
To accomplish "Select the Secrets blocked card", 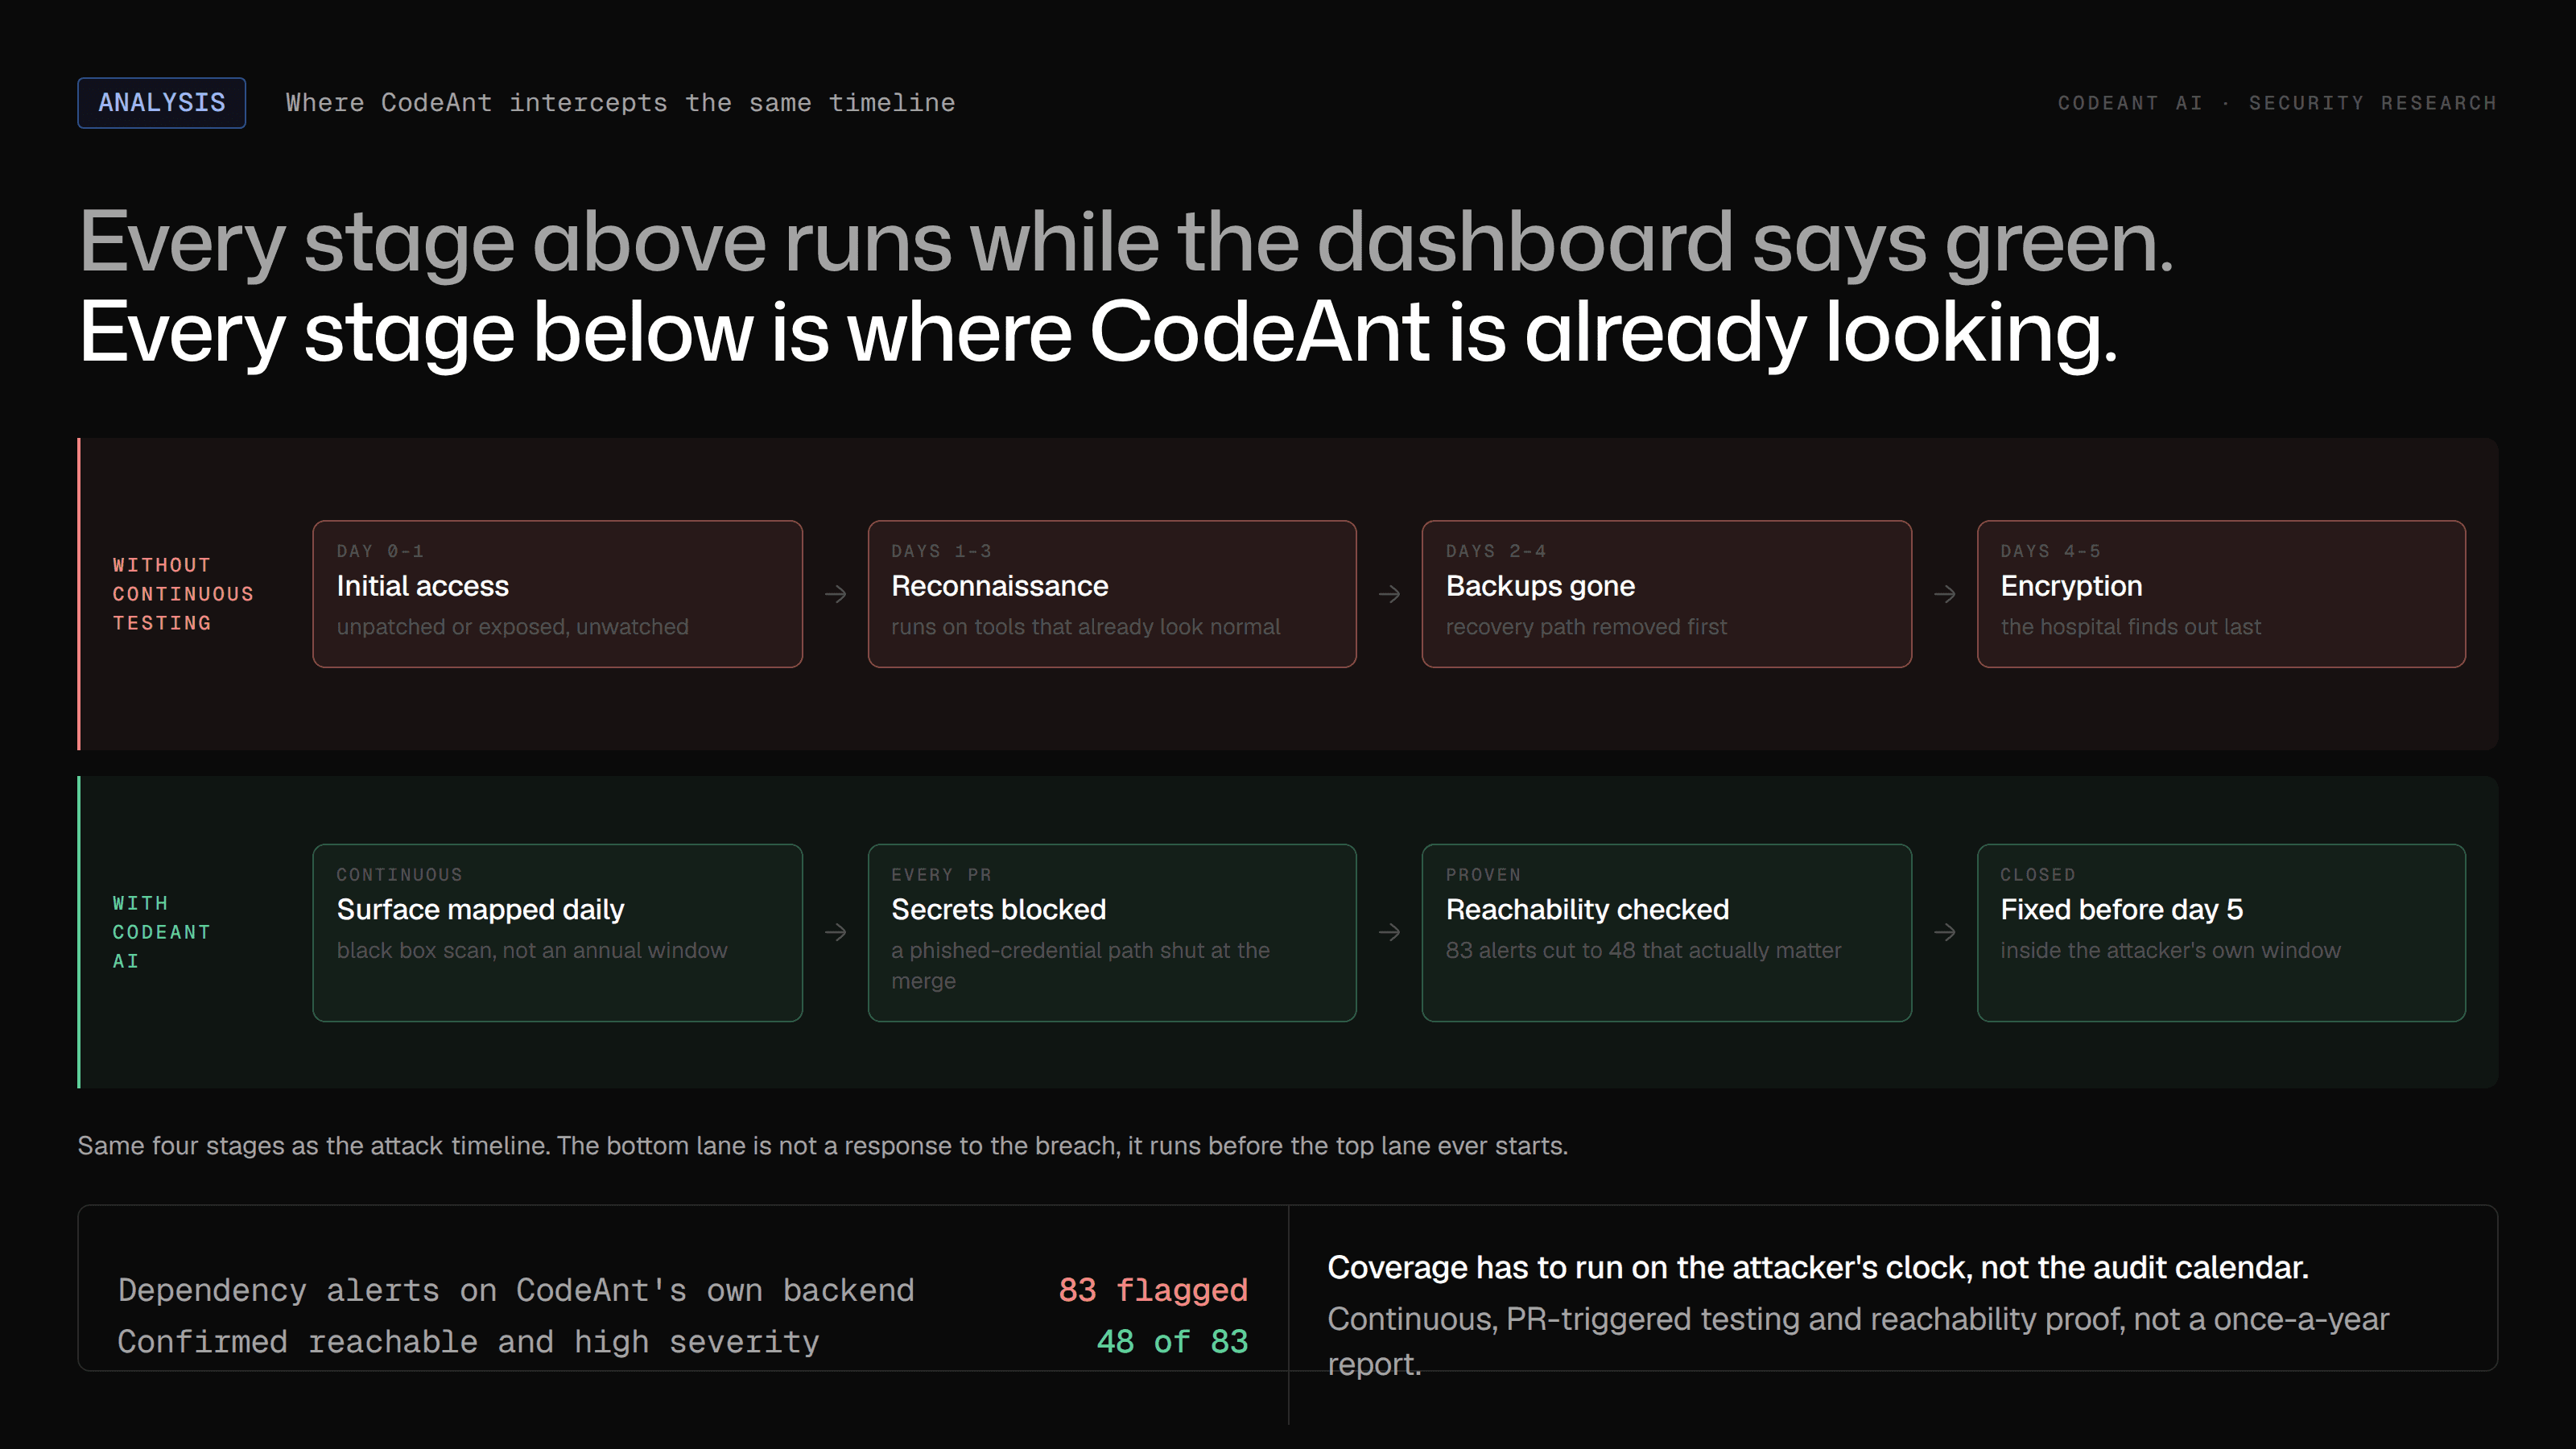I will (x=1112, y=932).
